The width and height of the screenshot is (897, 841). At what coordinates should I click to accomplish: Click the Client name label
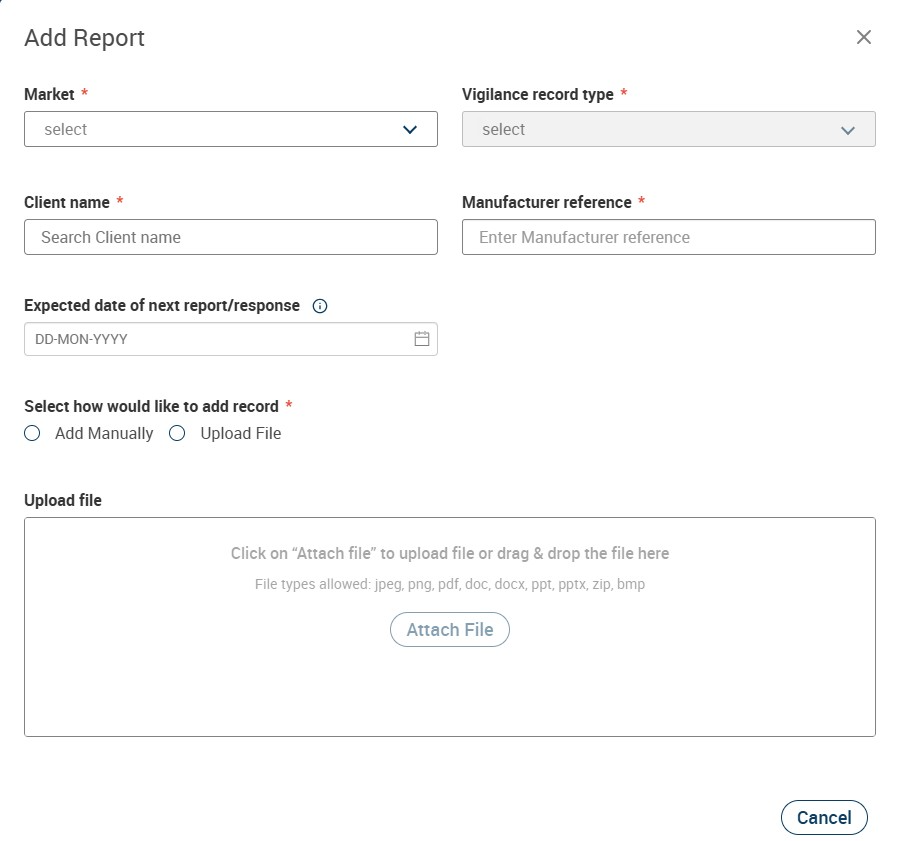(x=67, y=202)
